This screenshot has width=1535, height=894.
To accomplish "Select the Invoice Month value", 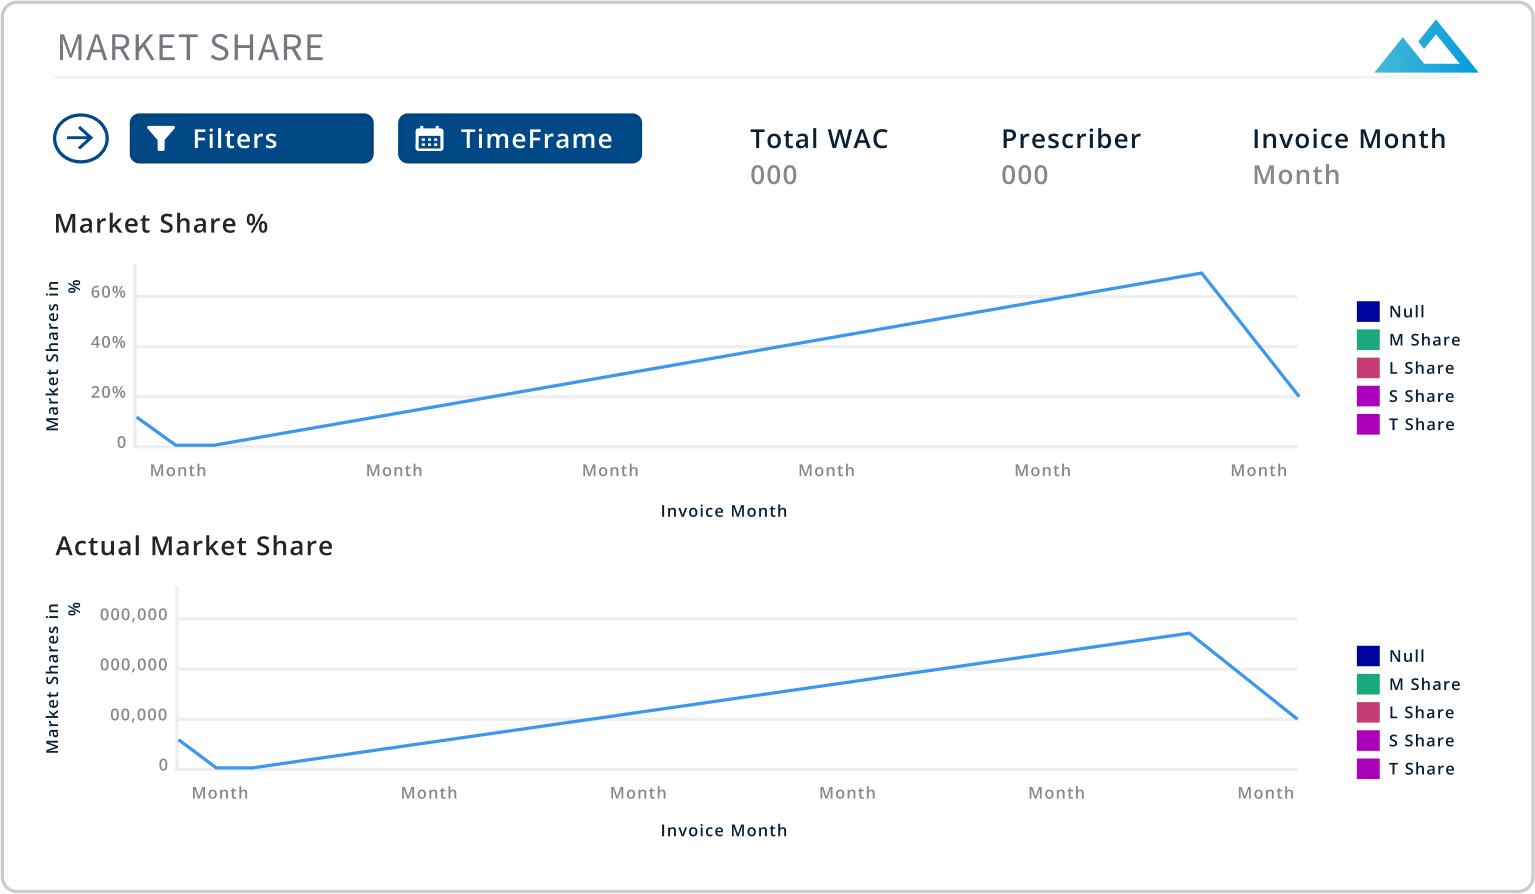I will coord(1295,175).
